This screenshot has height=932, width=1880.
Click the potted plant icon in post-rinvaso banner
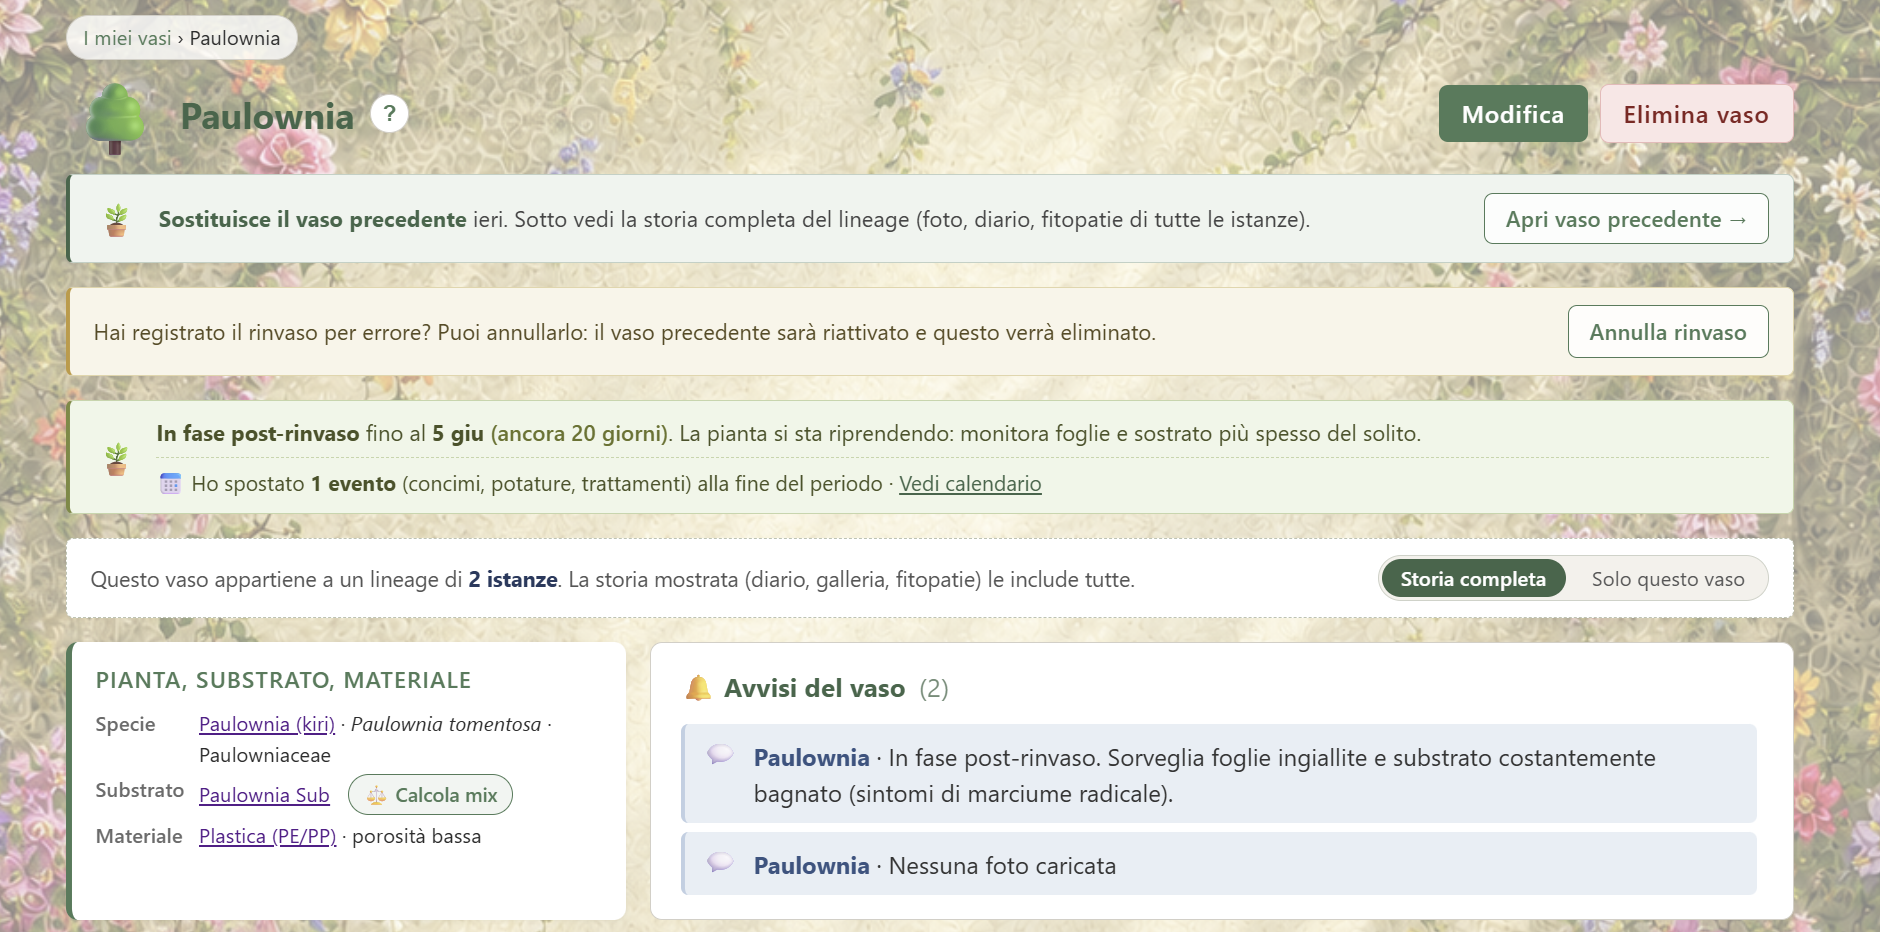pos(117,459)
